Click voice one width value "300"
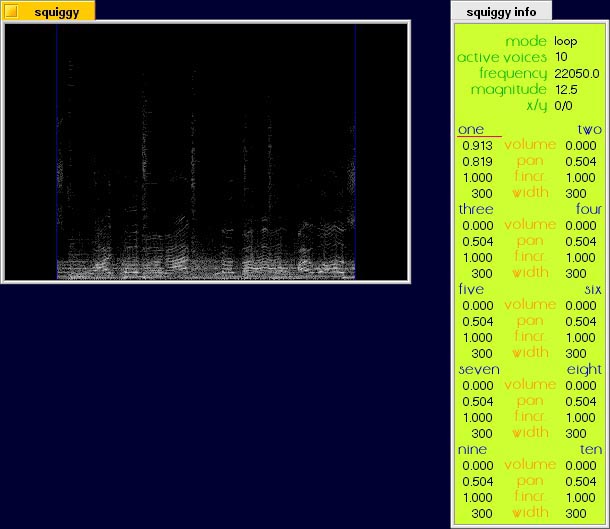The height and width of the screenshot is (529, 610). click(x=482, y=194)
